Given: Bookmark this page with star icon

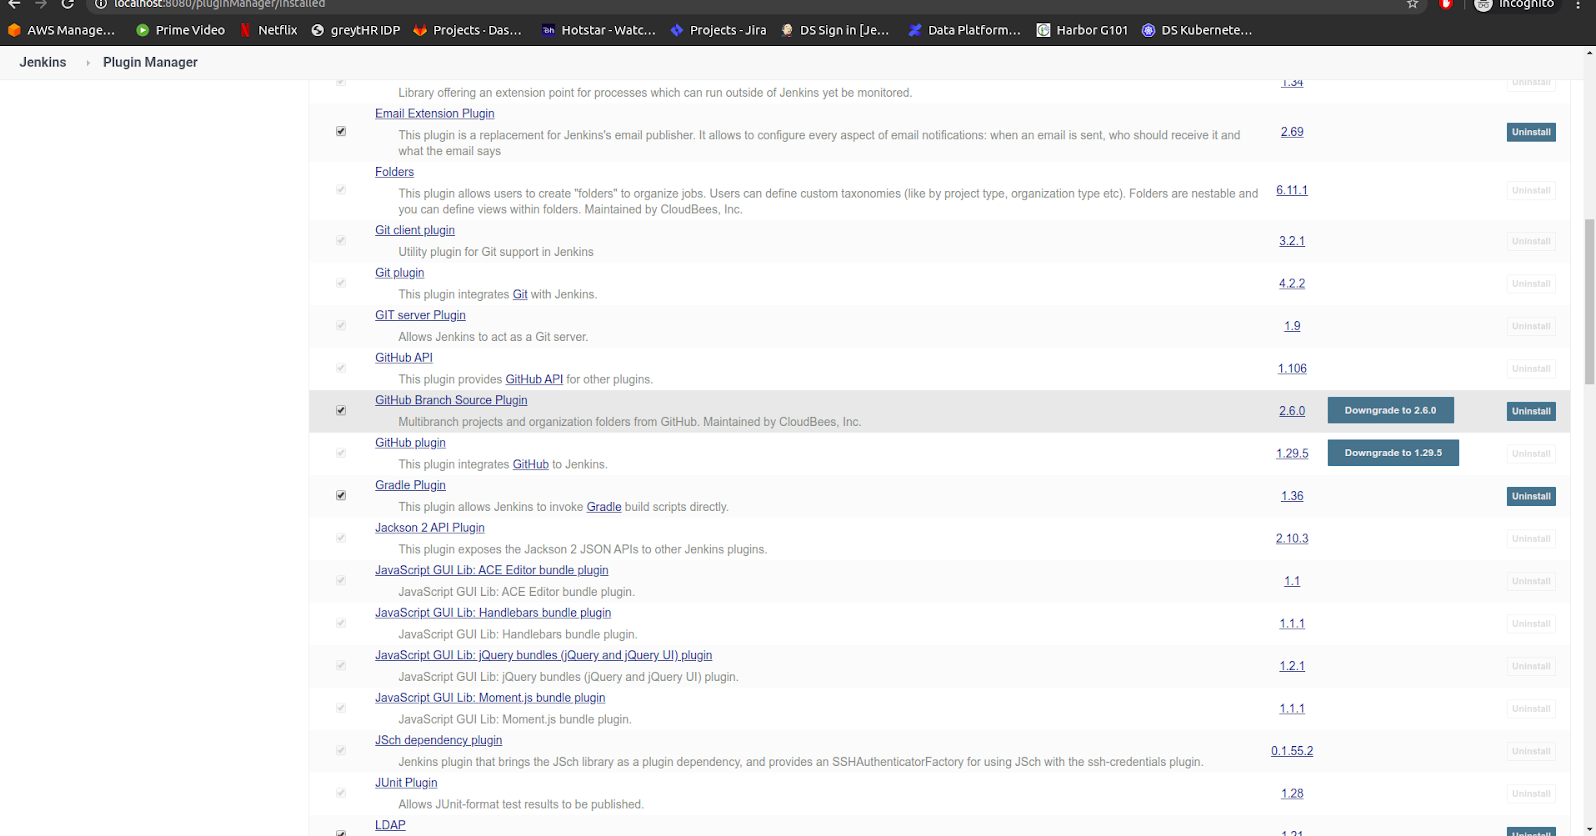Looking at the screenshot, I should pos(1412,4).
